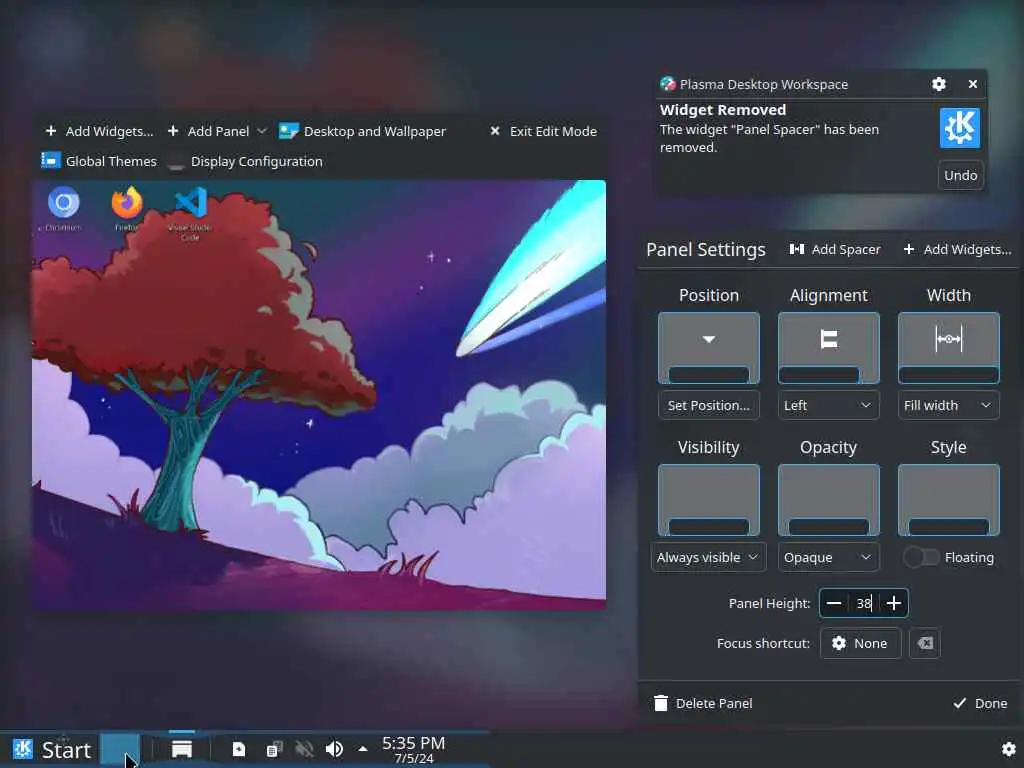The width and height of the screenshot is (1024, 768).
Task: Open notification settings gear in Plasma notification
Action: 938,84
